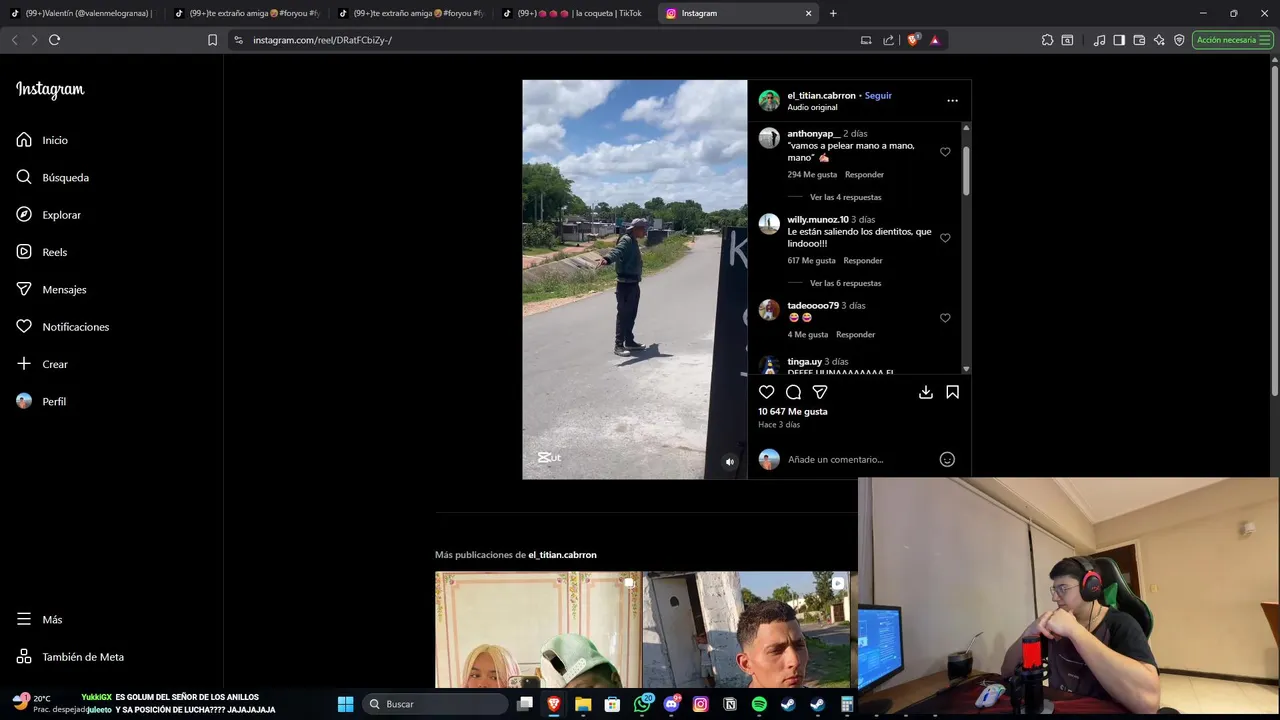
Task: Click the share page icon in address bar
Action: point(888,40)
